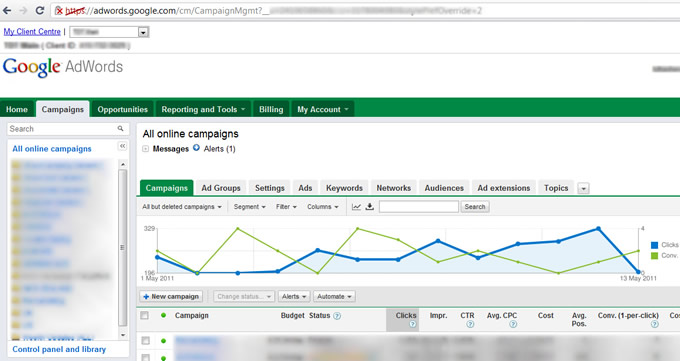
Task: Open the Alerts dropdown button
Action: 294,296
